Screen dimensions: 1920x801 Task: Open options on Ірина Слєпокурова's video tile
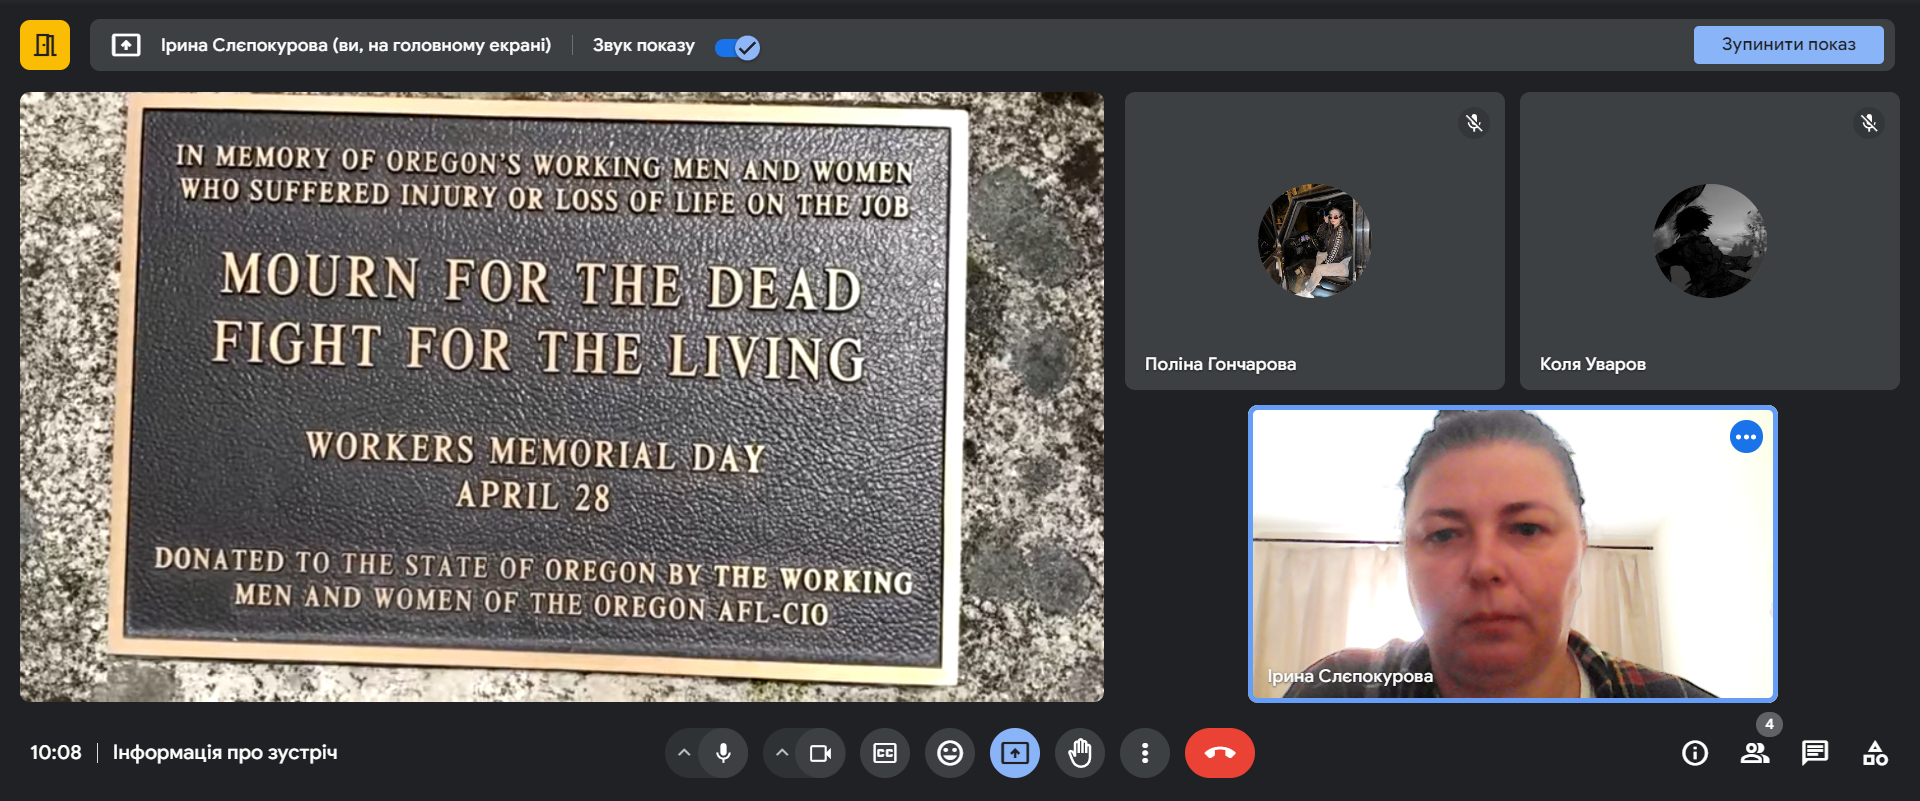pos(1746,437)
